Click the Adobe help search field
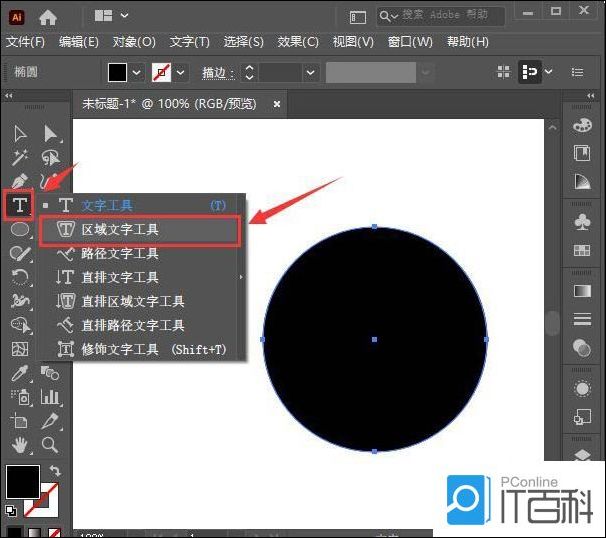 [x=441, y=16]
